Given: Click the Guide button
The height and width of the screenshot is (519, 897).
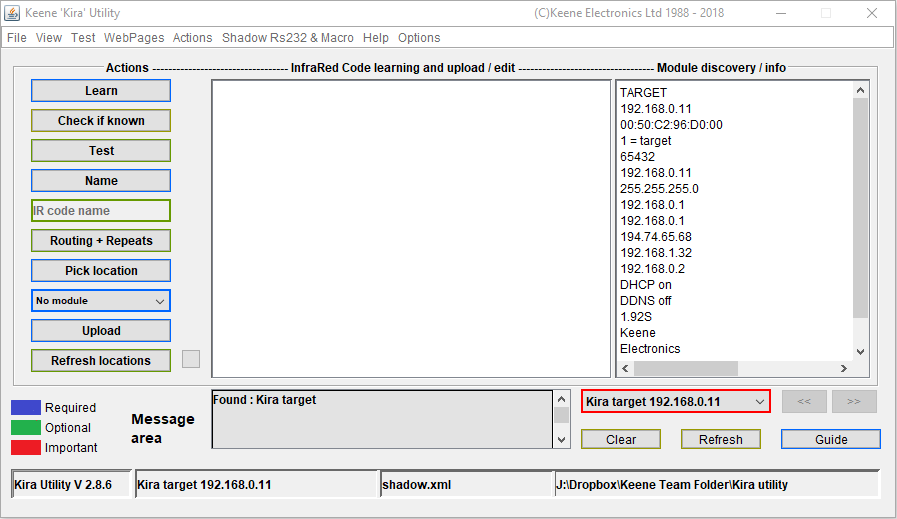Looking at the screenshot, I should click(830, 439).
